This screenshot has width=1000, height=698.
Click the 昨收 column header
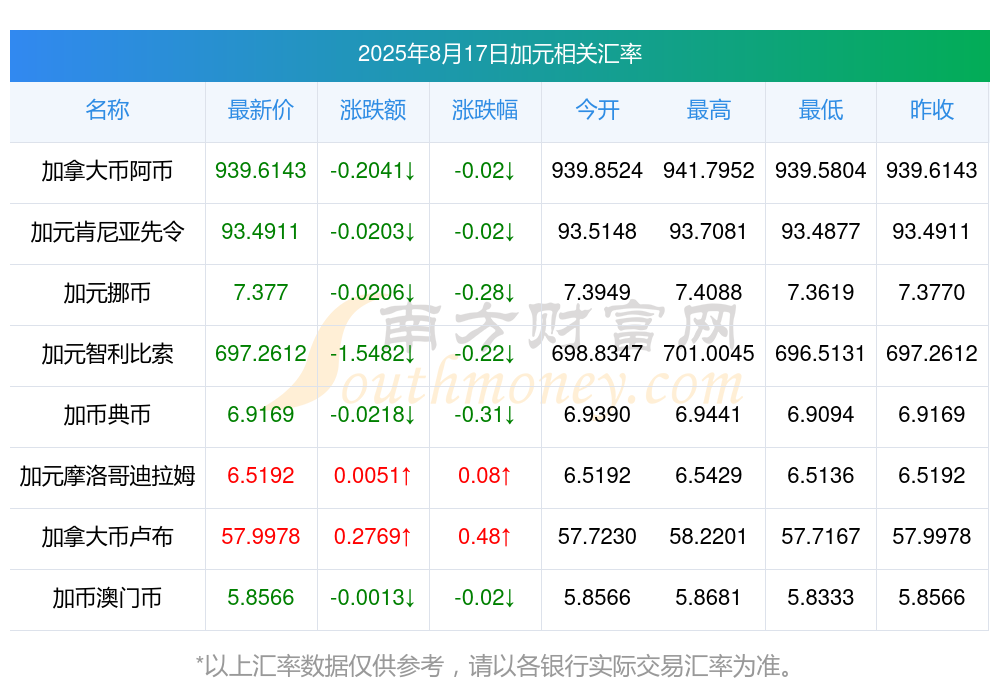932,110
